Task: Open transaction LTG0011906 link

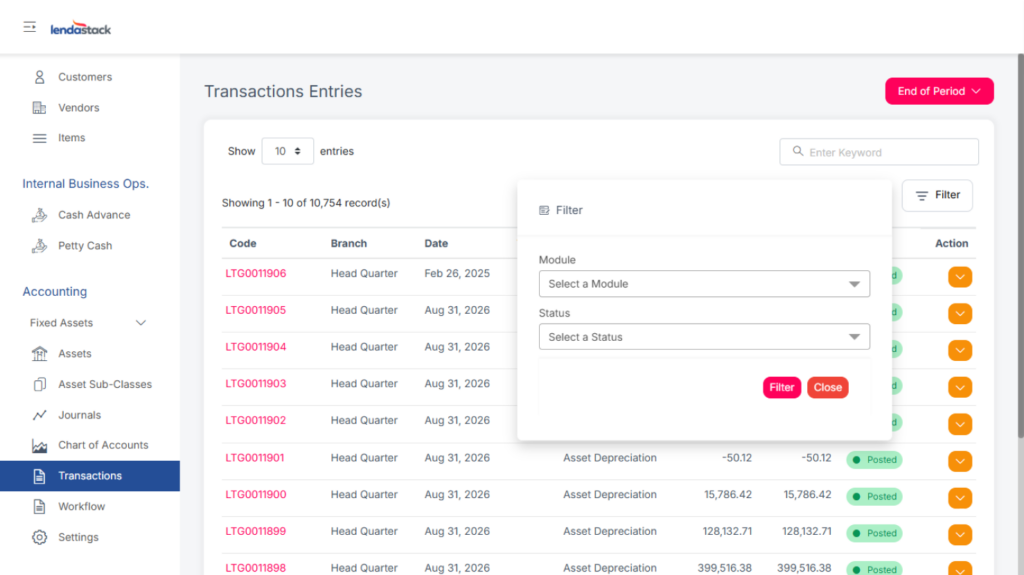Action: coord(255,274)
